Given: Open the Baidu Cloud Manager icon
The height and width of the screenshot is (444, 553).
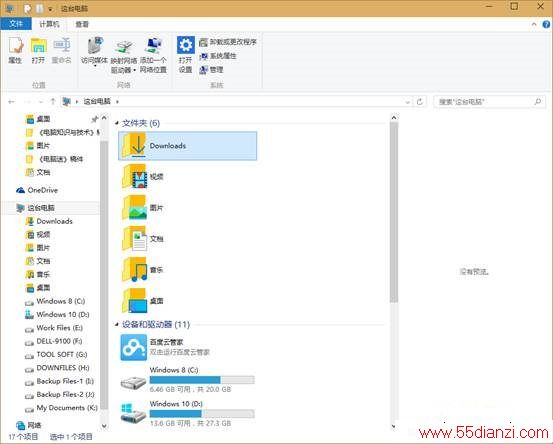Looking at the screenshot, I should point(134,347).
